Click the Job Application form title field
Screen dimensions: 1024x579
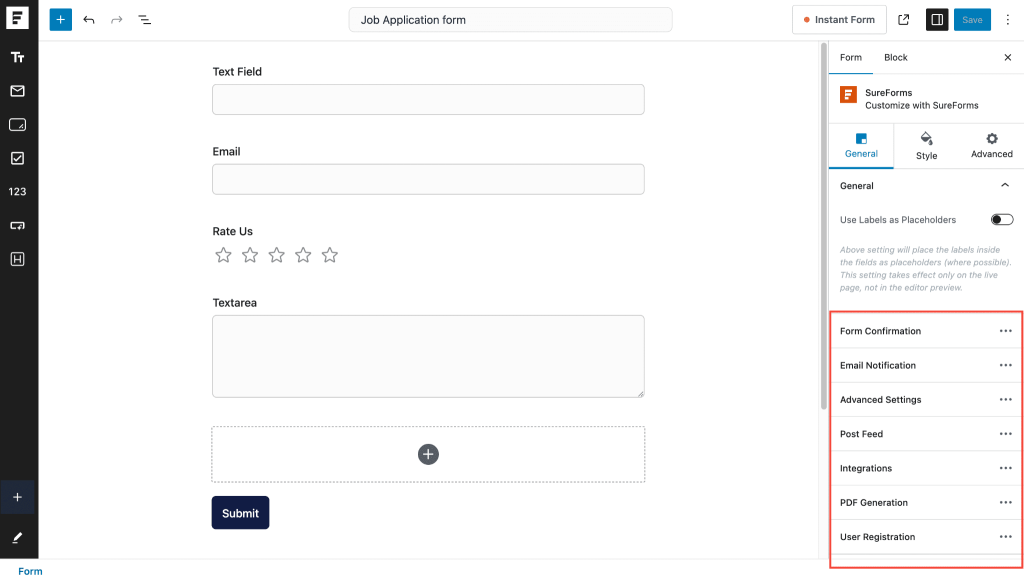(510, 19)
